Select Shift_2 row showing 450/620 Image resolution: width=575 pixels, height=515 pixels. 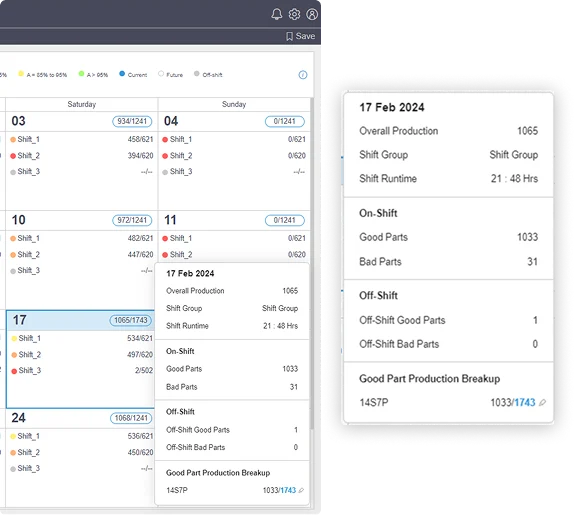(x=81, y=452)
